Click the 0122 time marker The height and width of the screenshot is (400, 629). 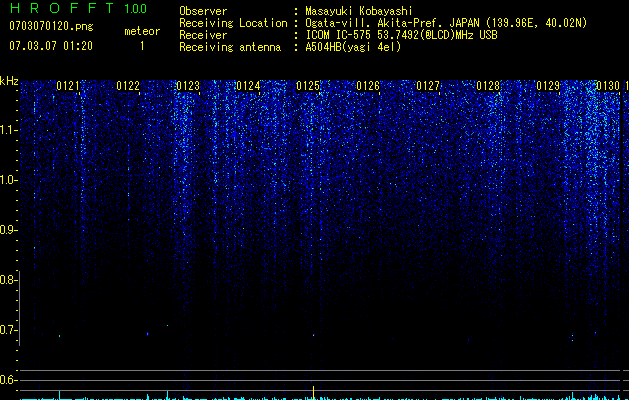pos(128,86)
